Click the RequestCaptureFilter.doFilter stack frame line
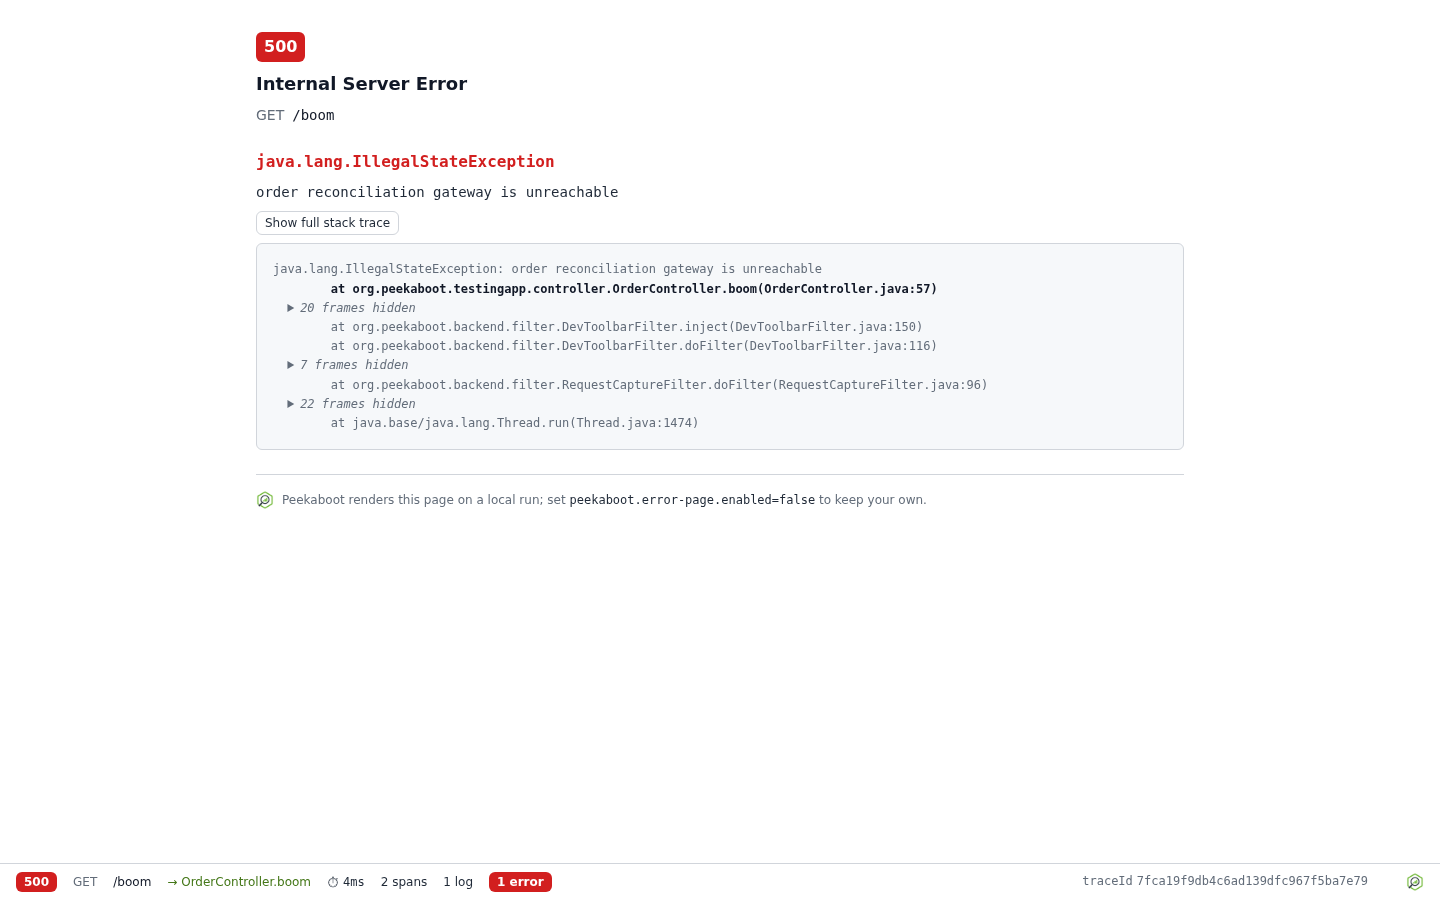This screenshot has width=1440, height=900. coord(659,385)
